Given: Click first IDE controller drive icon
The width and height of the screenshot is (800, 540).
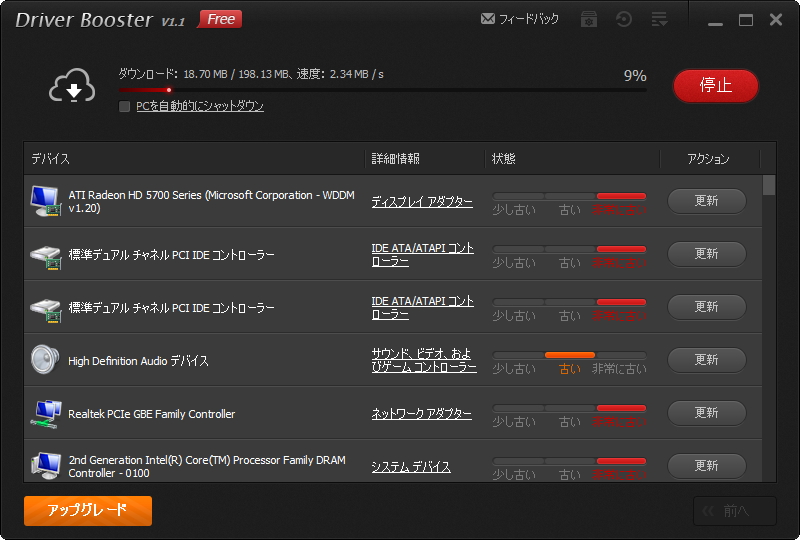Looking at the screenshot, I should click(x=46, y=257).
